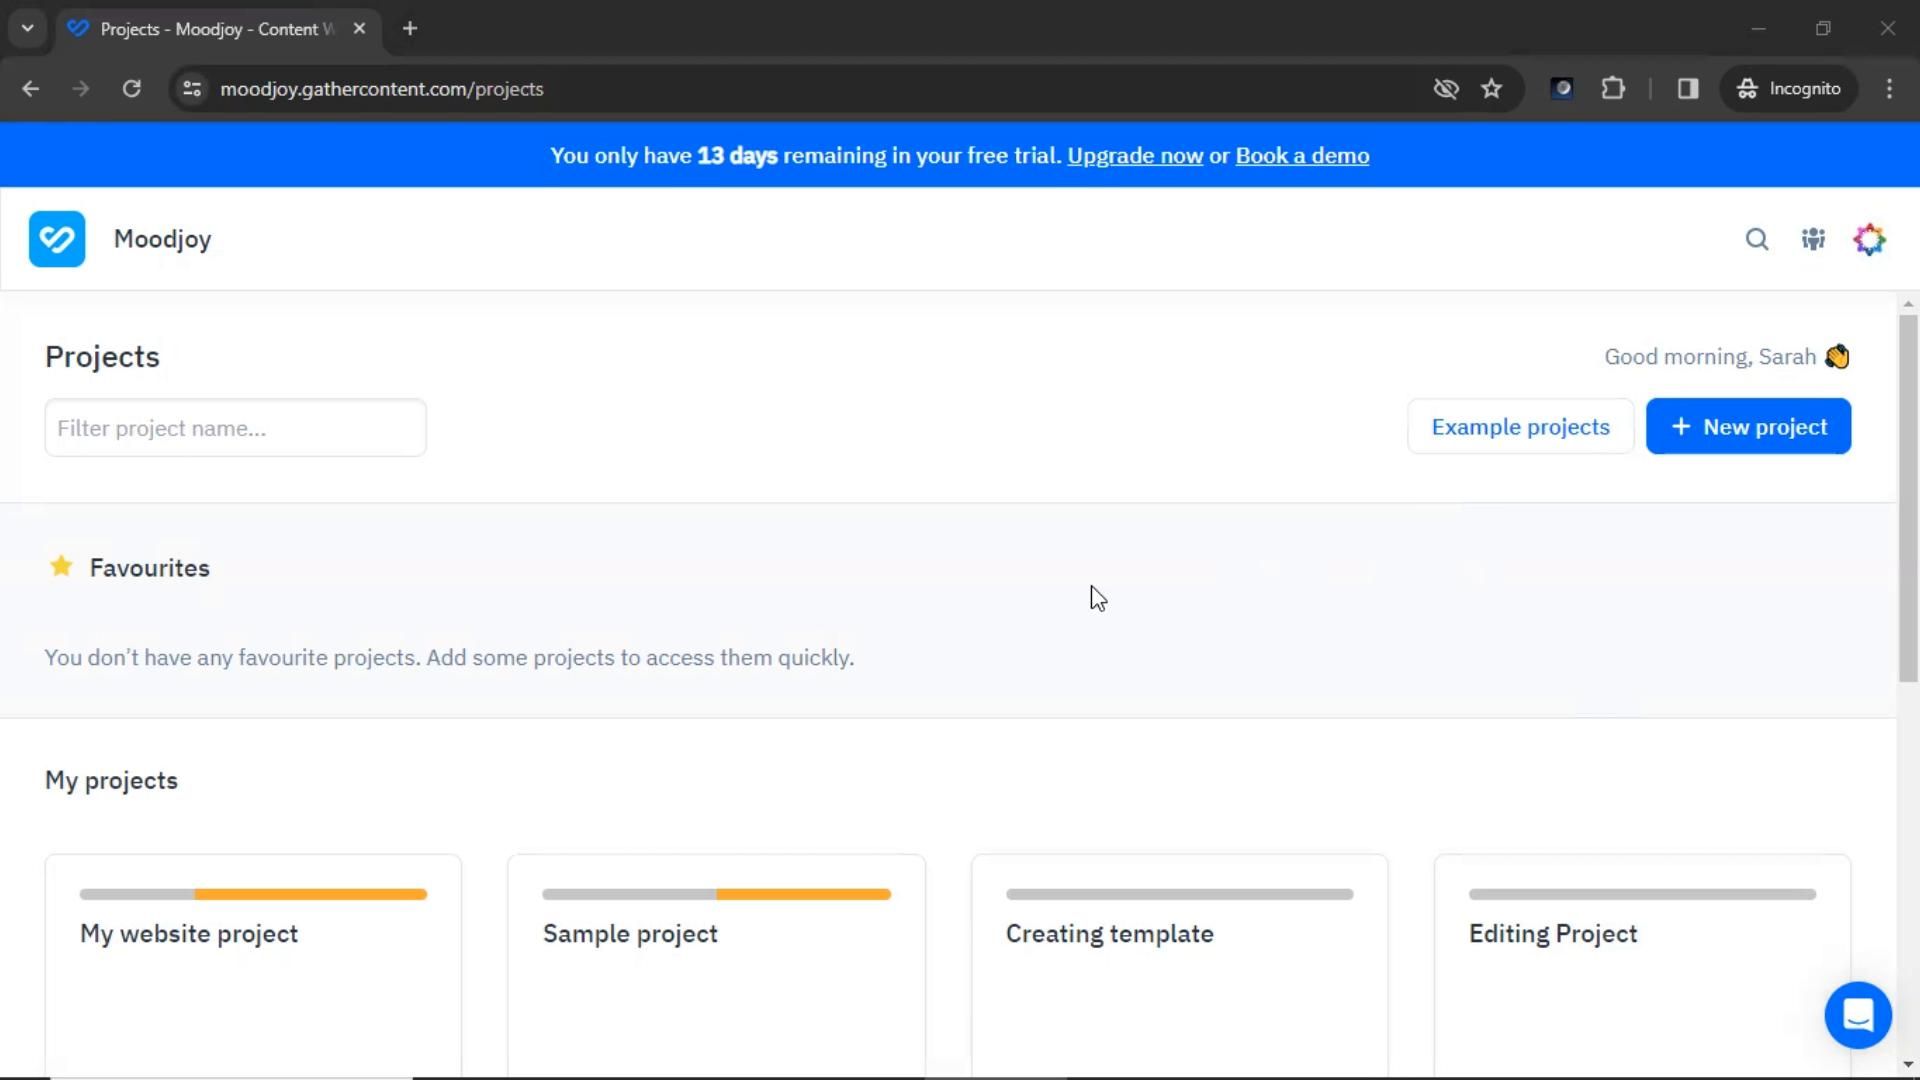Viewport: 1920px width, 1080px height.
Task: Click the browser forward arrow
Action: pyautogui.click(x=81, y=89)
